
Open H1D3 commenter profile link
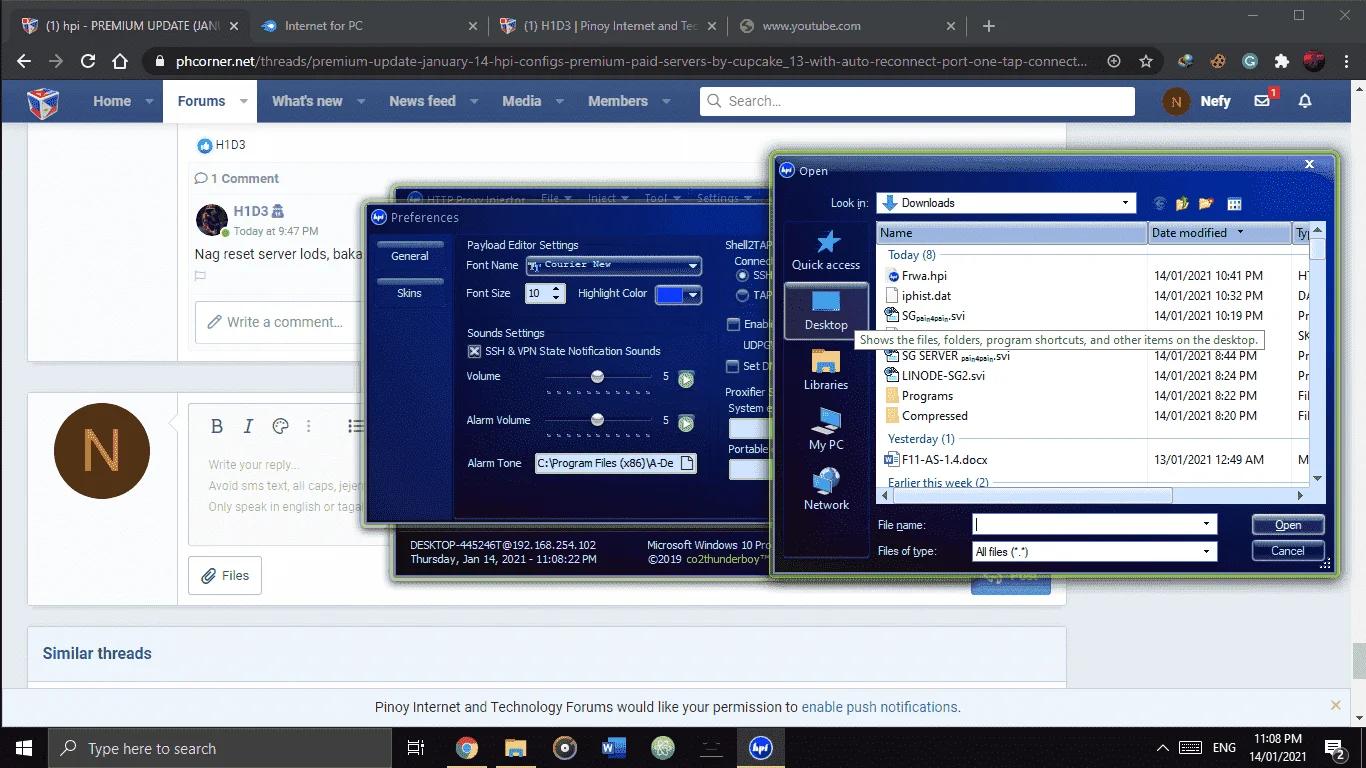pyautogui.click(x=251, y=211)
